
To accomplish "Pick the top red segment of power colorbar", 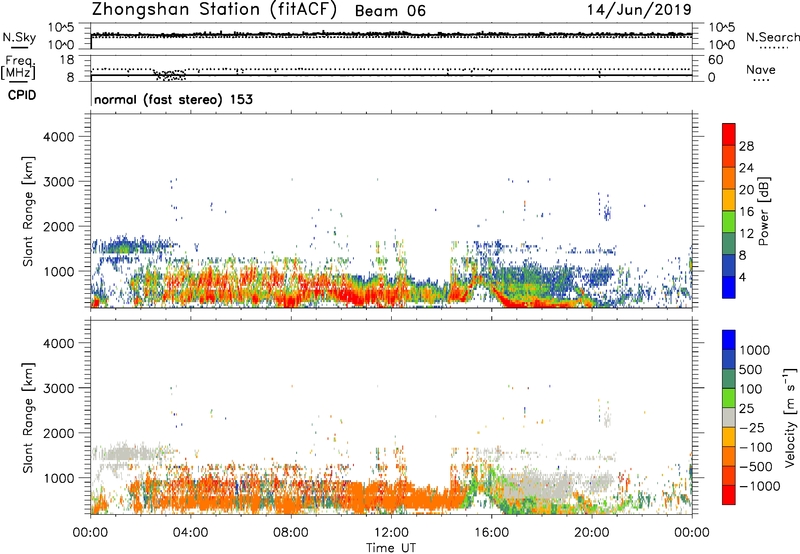I will pos(729,134).
